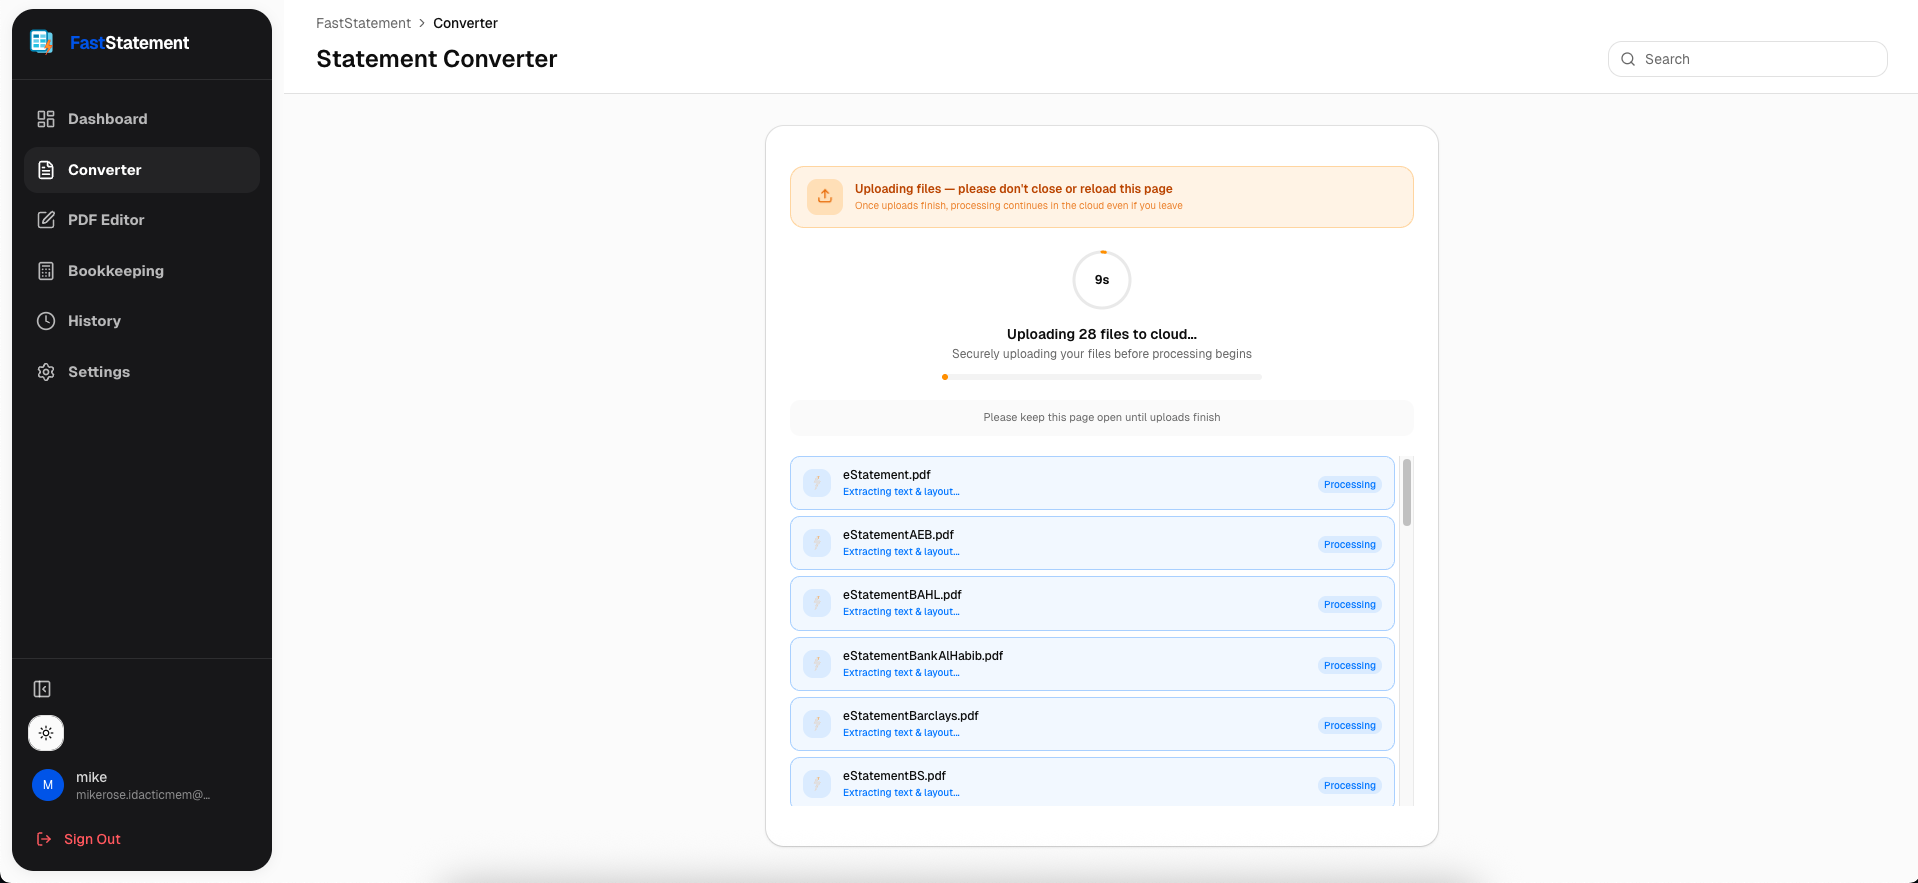1918x883 pixels.
Task: Collapse the sidebar panel
Action: pos(42,689)
